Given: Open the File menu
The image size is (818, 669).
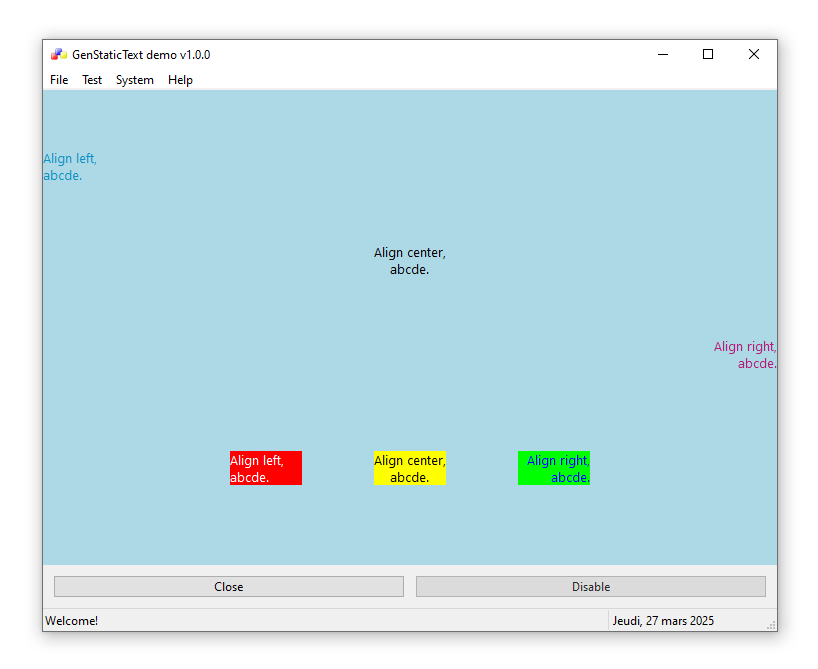Looking at the screenshot, I should (x=59, y=80).
